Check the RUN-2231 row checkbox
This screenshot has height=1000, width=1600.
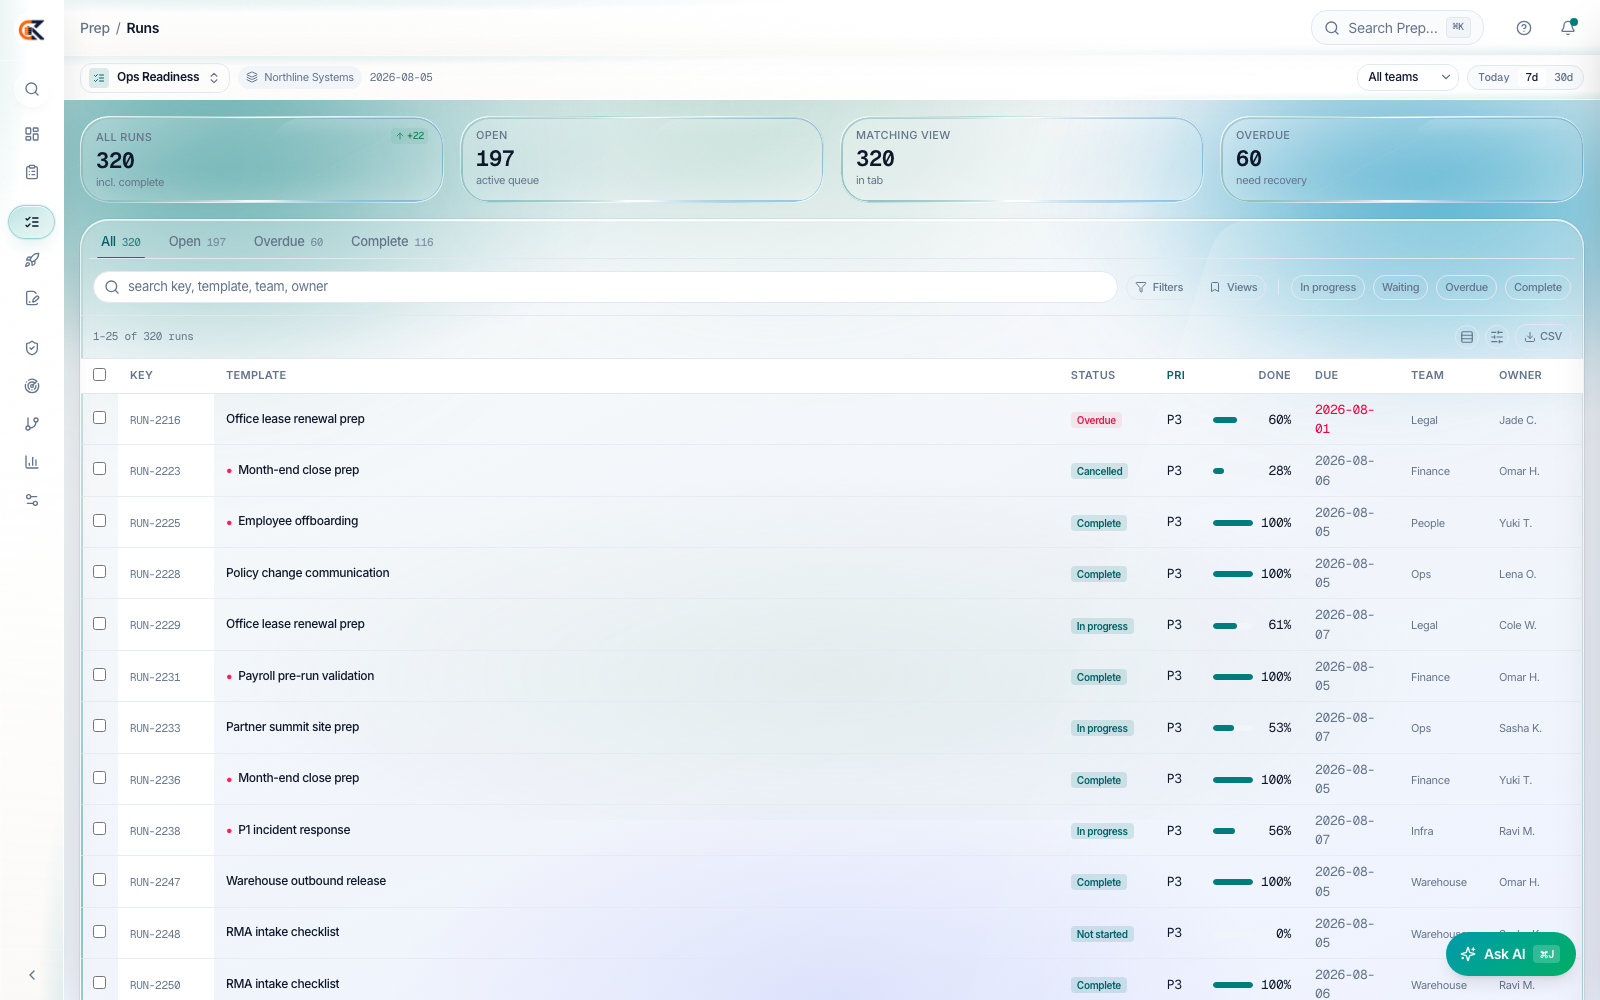99,674
